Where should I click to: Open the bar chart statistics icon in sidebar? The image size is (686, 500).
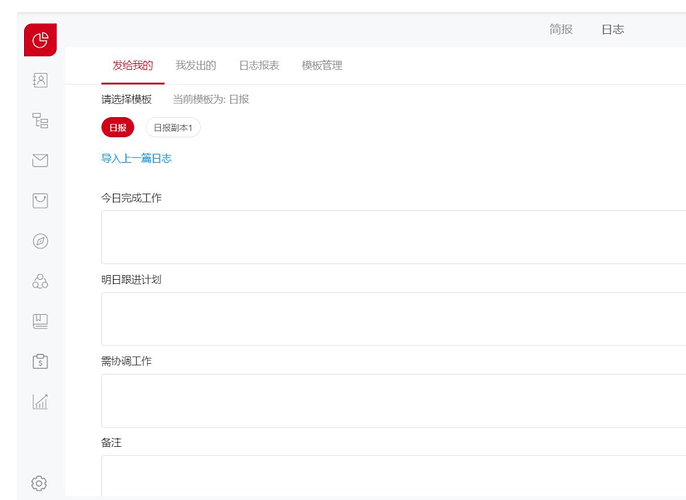point(40,402)
